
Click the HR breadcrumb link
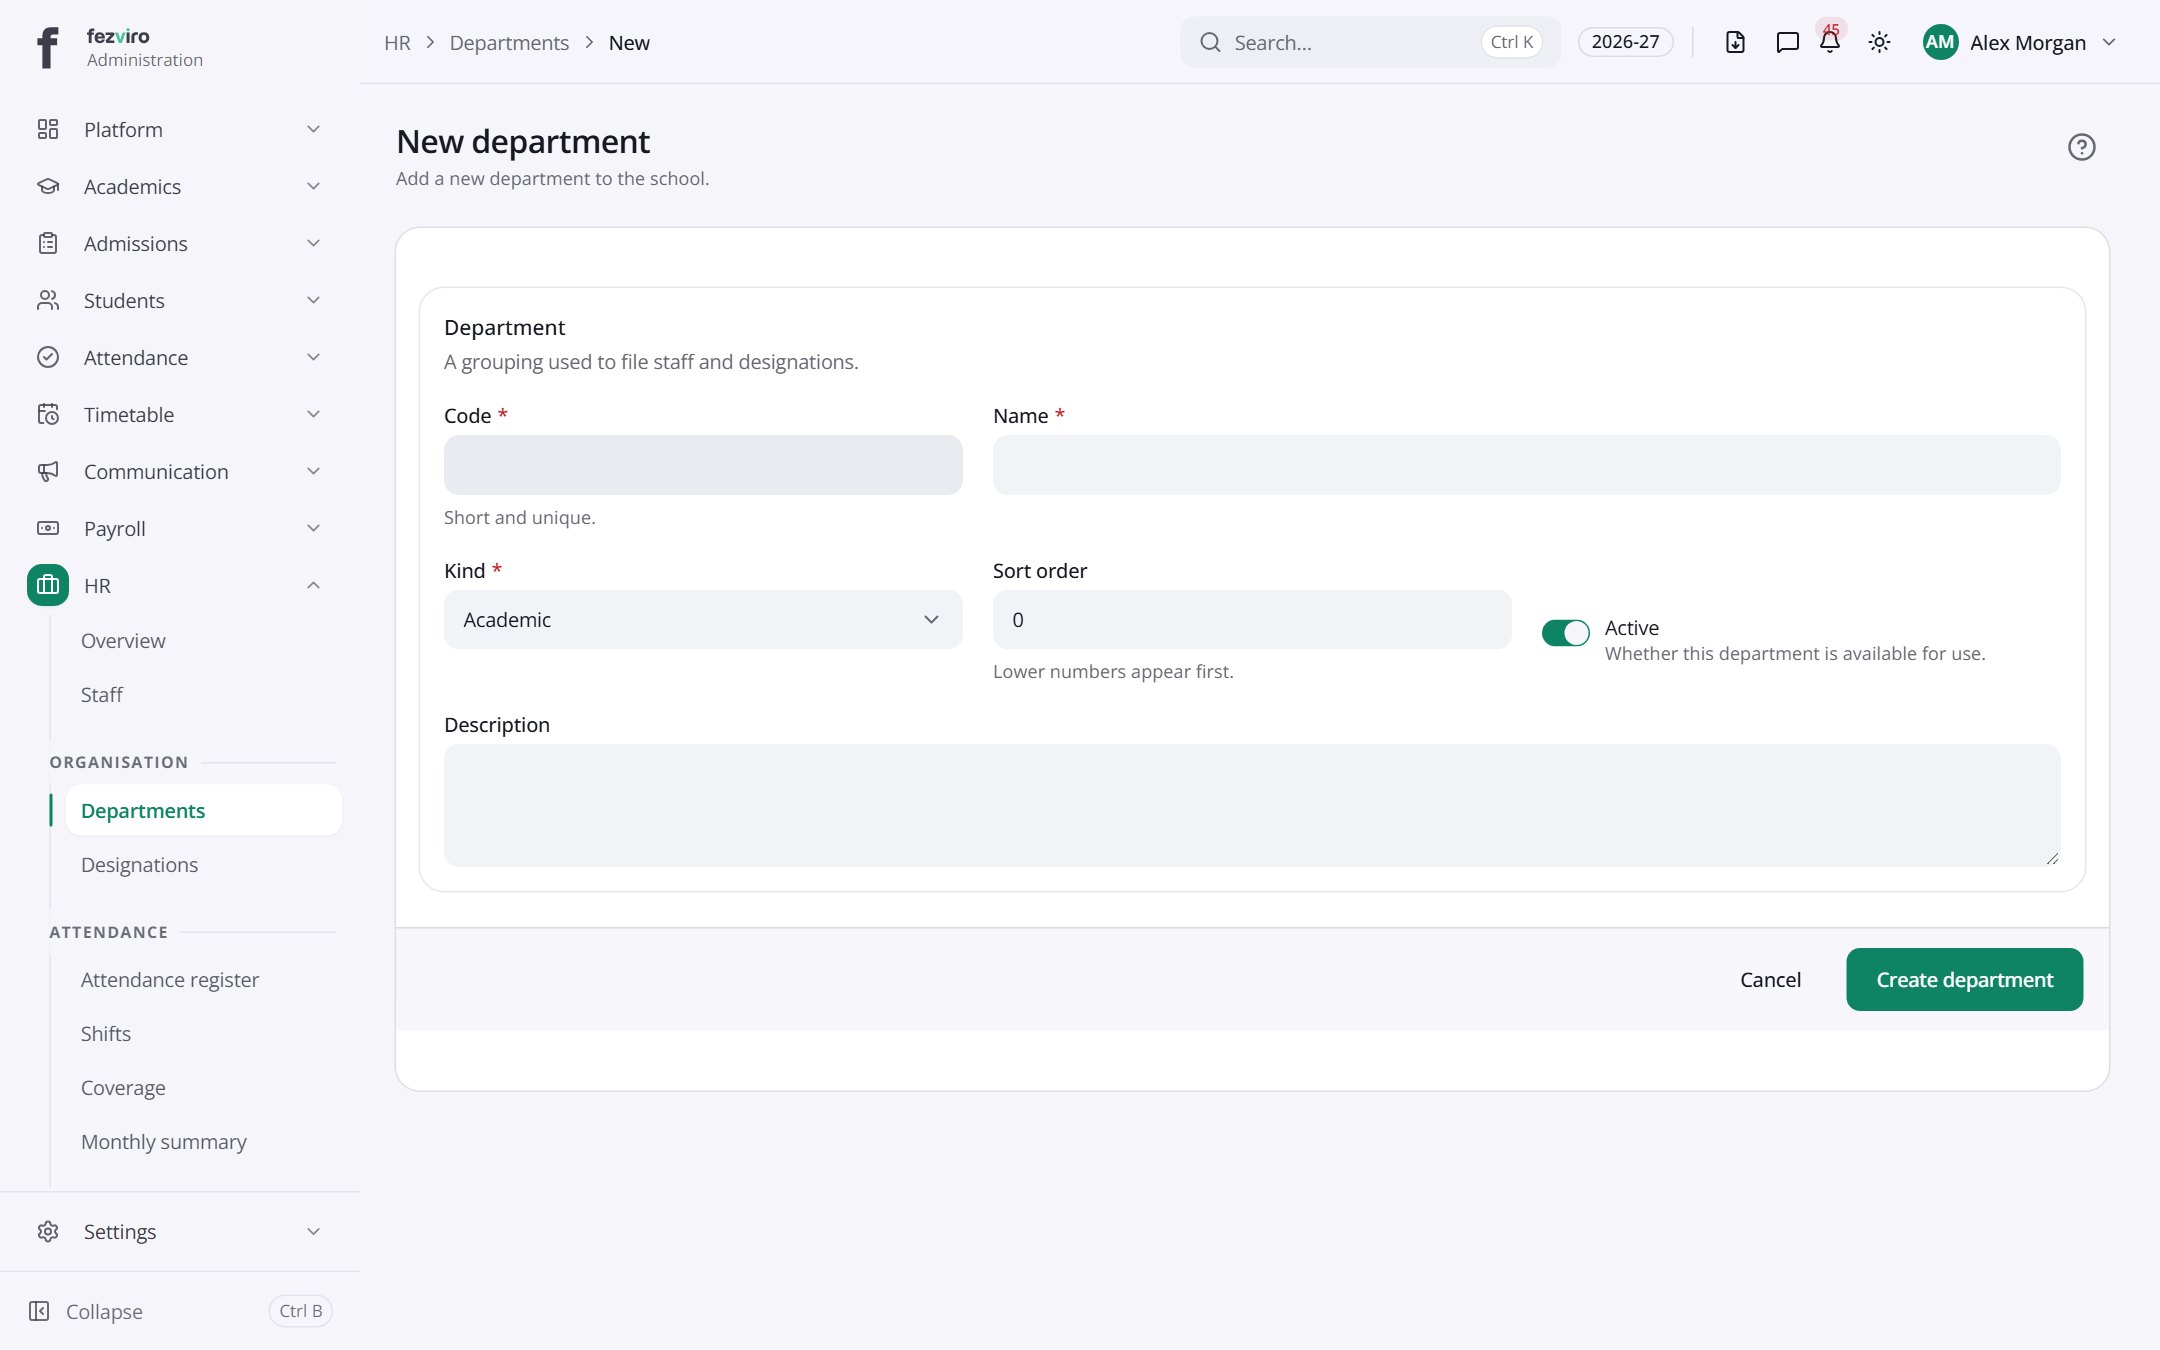click(397, 43)
